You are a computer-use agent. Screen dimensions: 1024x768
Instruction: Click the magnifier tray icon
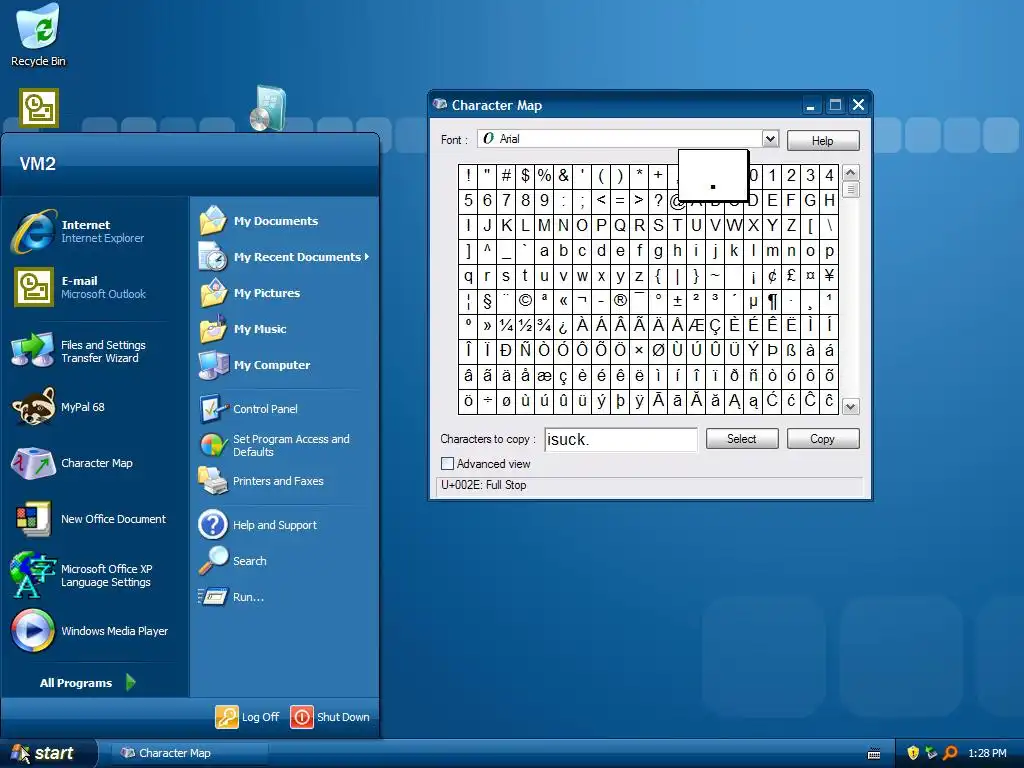[951, 753]
